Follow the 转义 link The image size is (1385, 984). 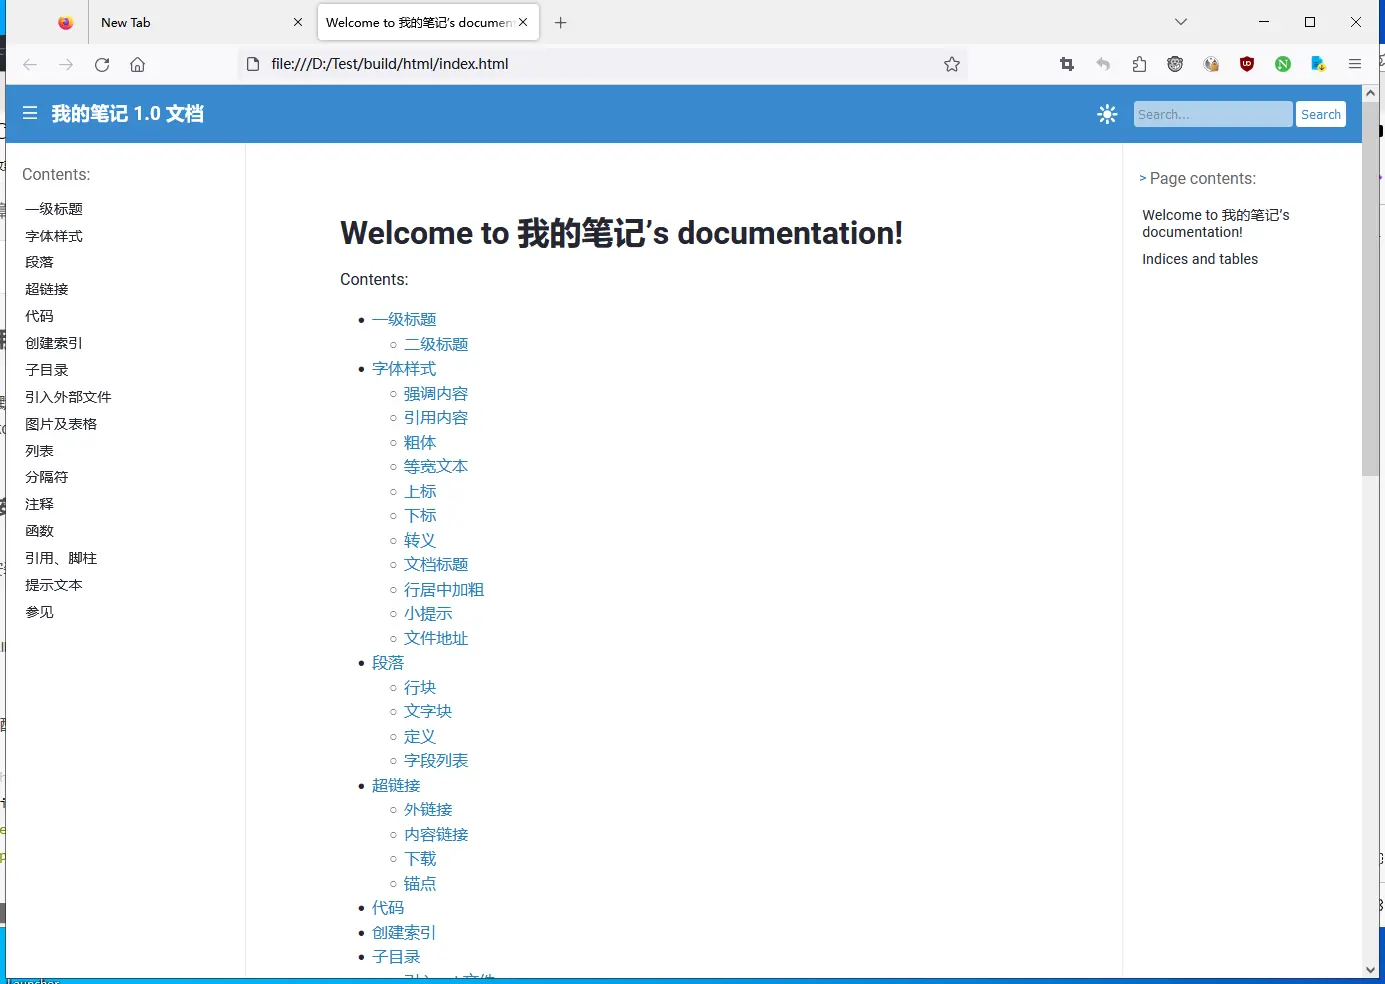pyautogui.click(x=420, y=540)
